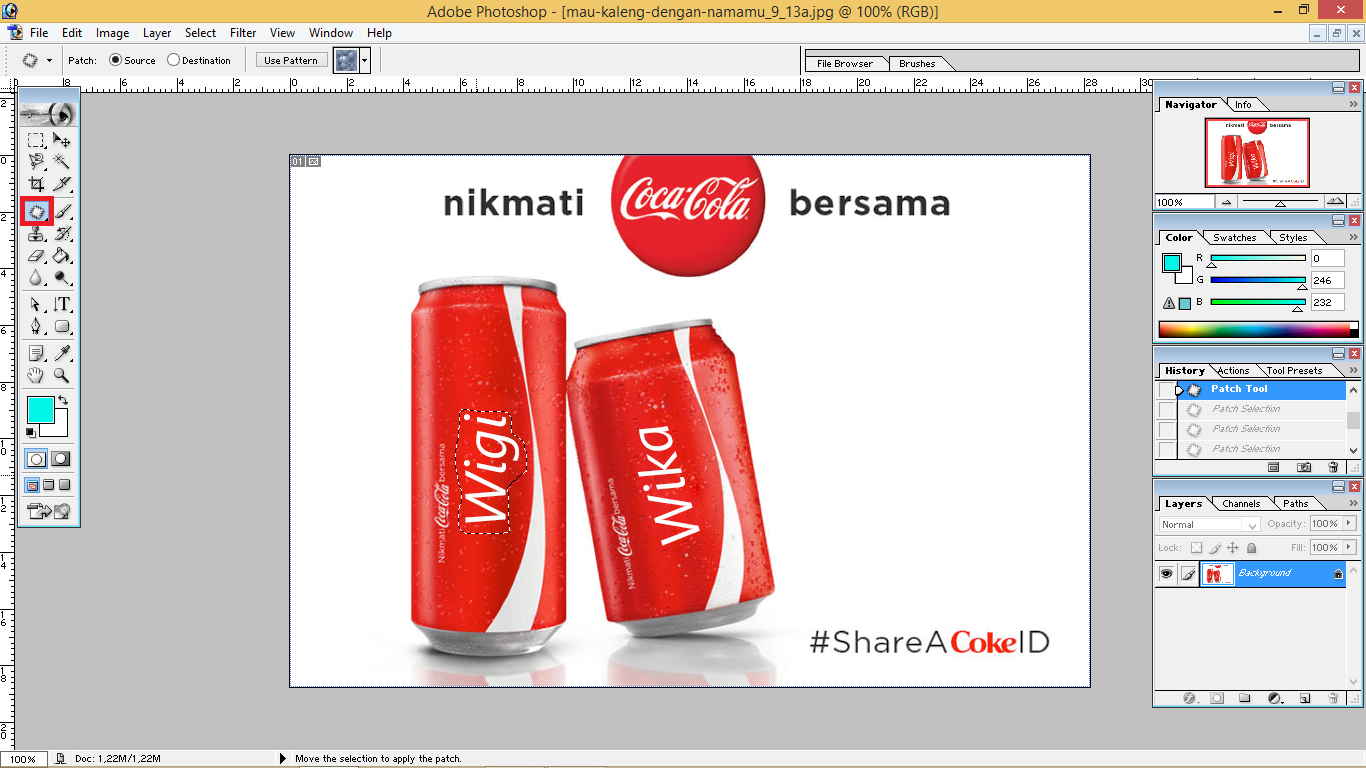Screen dimensions: 1366x768
Task: Open the File Browser tab
Action: (x=845, y=63)
